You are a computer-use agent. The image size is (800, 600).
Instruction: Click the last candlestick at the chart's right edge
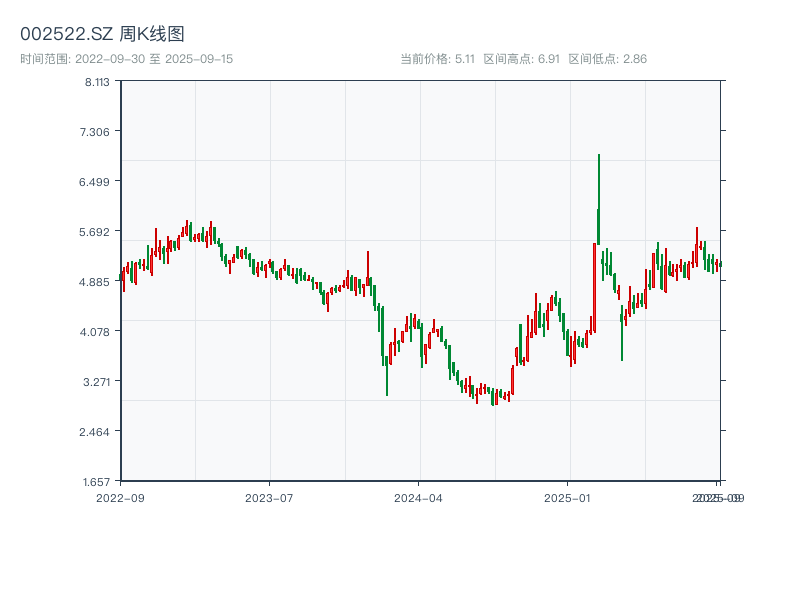point(719,264)
